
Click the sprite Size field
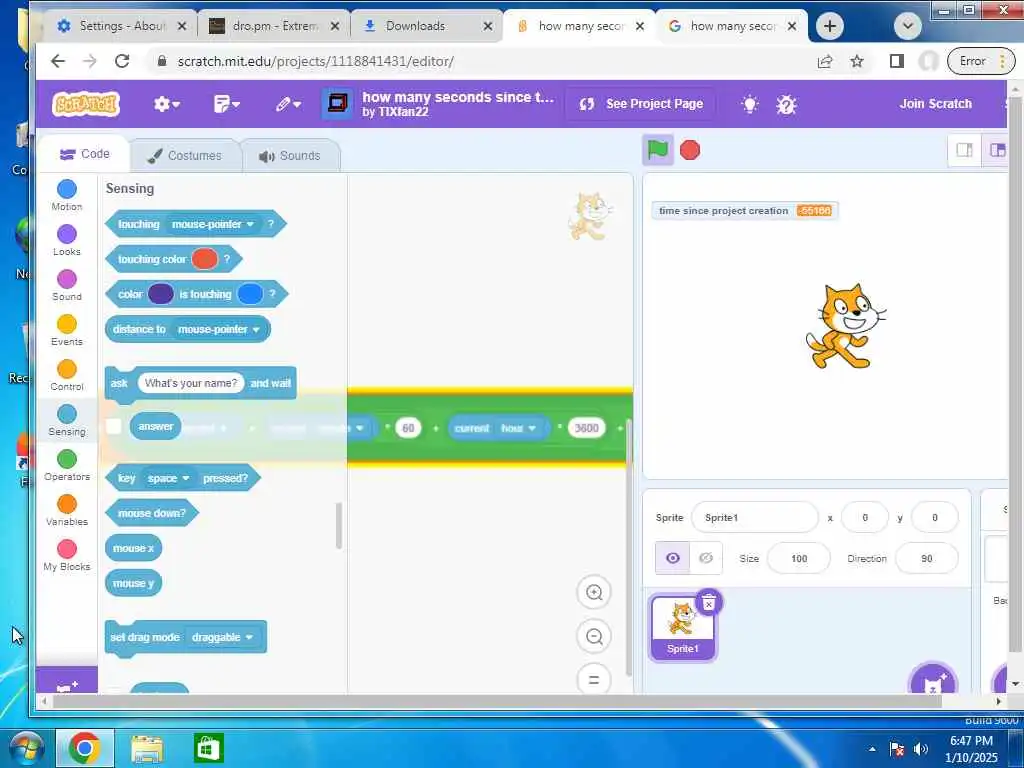click(x=799, y=558)
